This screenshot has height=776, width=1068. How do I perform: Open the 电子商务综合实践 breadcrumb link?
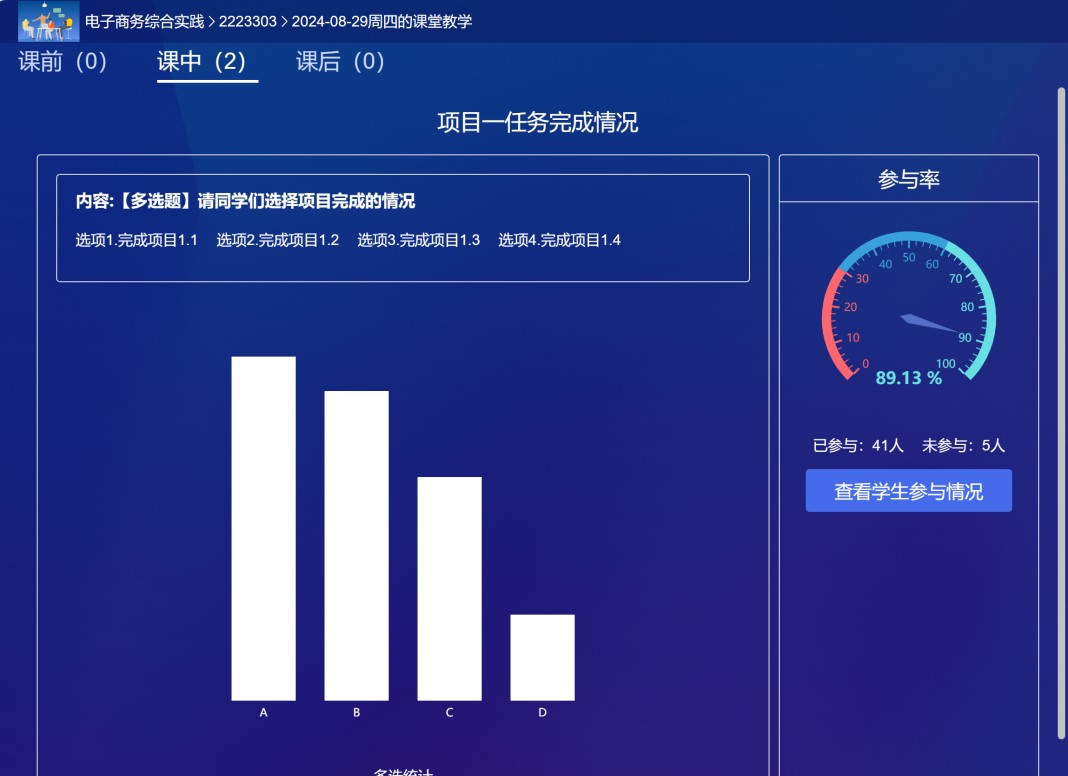coord(144,22)
